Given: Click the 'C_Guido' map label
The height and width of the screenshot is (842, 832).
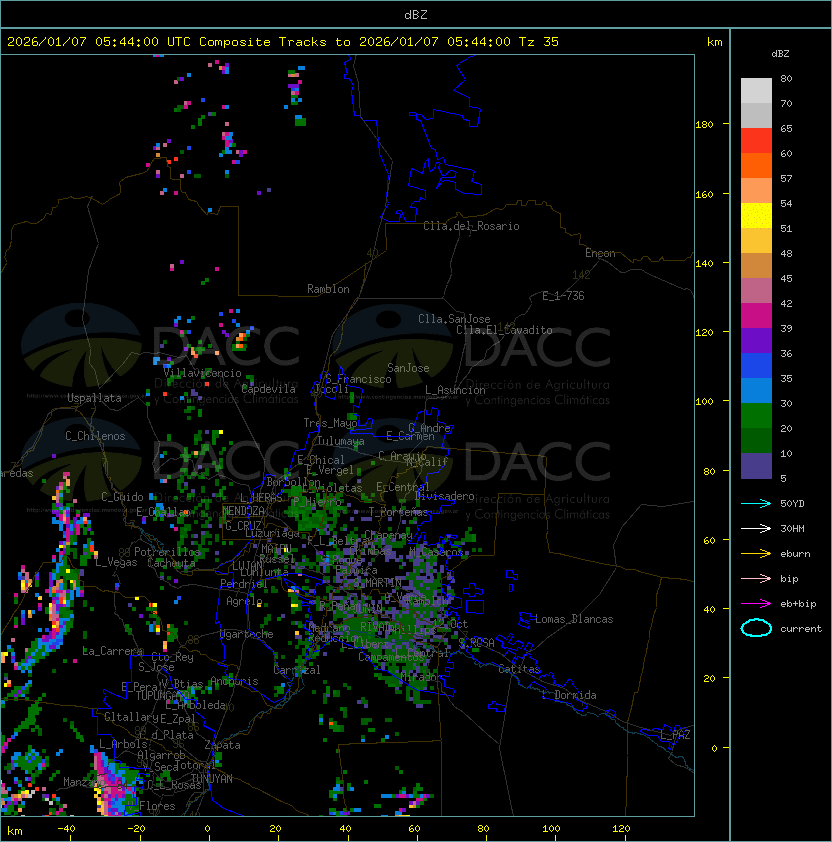Looking at the screenshot, I should pyautogui.click(x=122, y=497).
